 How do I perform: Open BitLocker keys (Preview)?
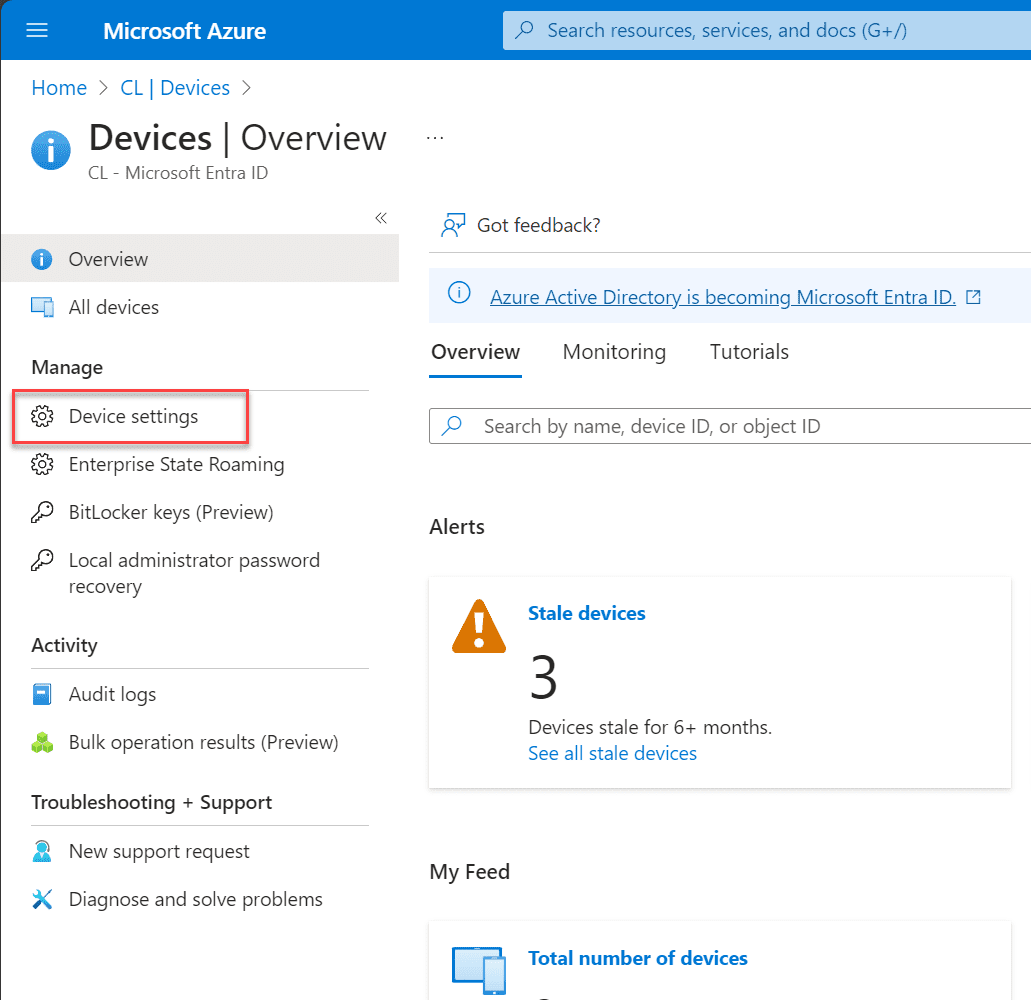point(171,512)
